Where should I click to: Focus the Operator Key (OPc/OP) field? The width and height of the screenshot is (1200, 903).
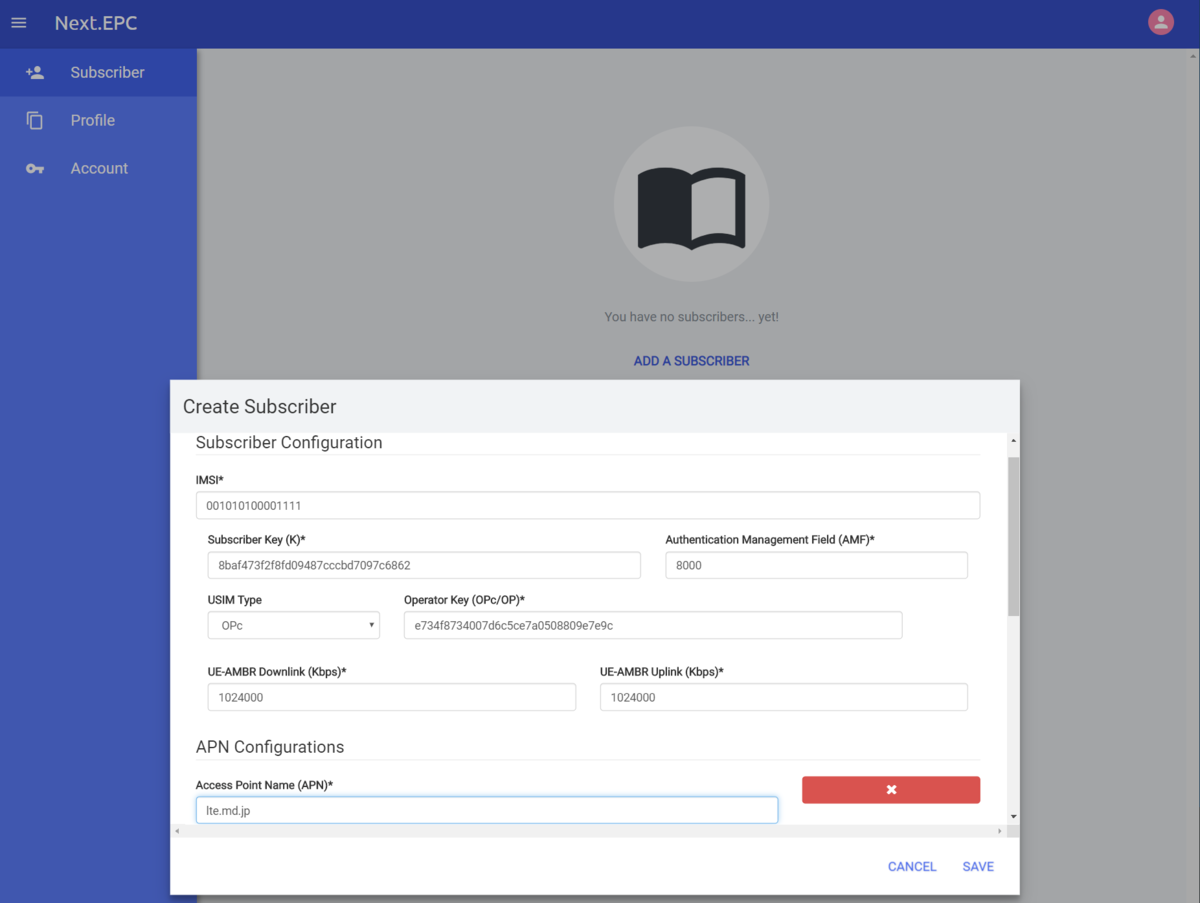pyautogui.click(x=653, y=625)
